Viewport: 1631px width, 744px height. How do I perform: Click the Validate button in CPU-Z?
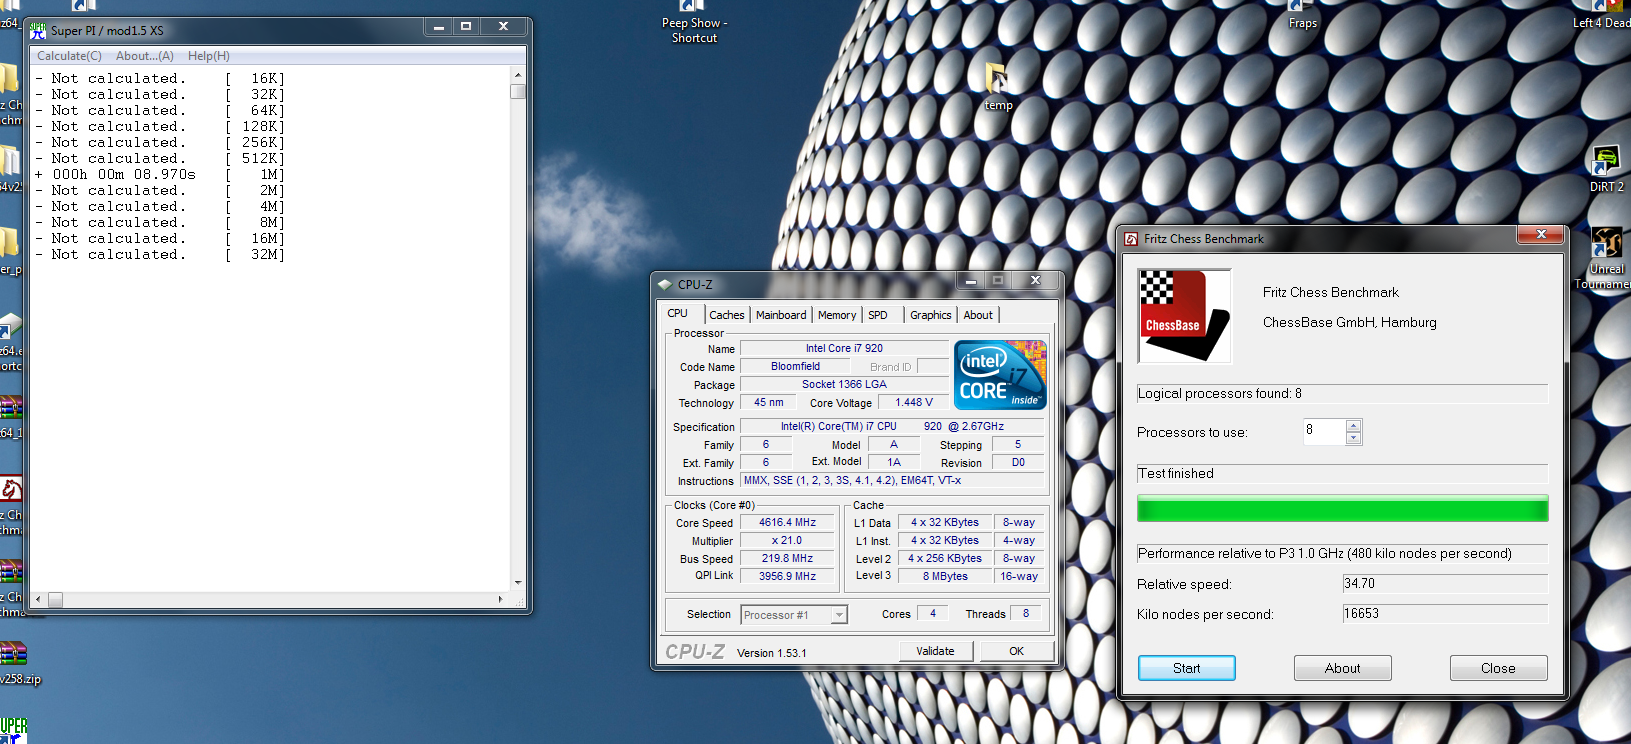coord(935,651)
